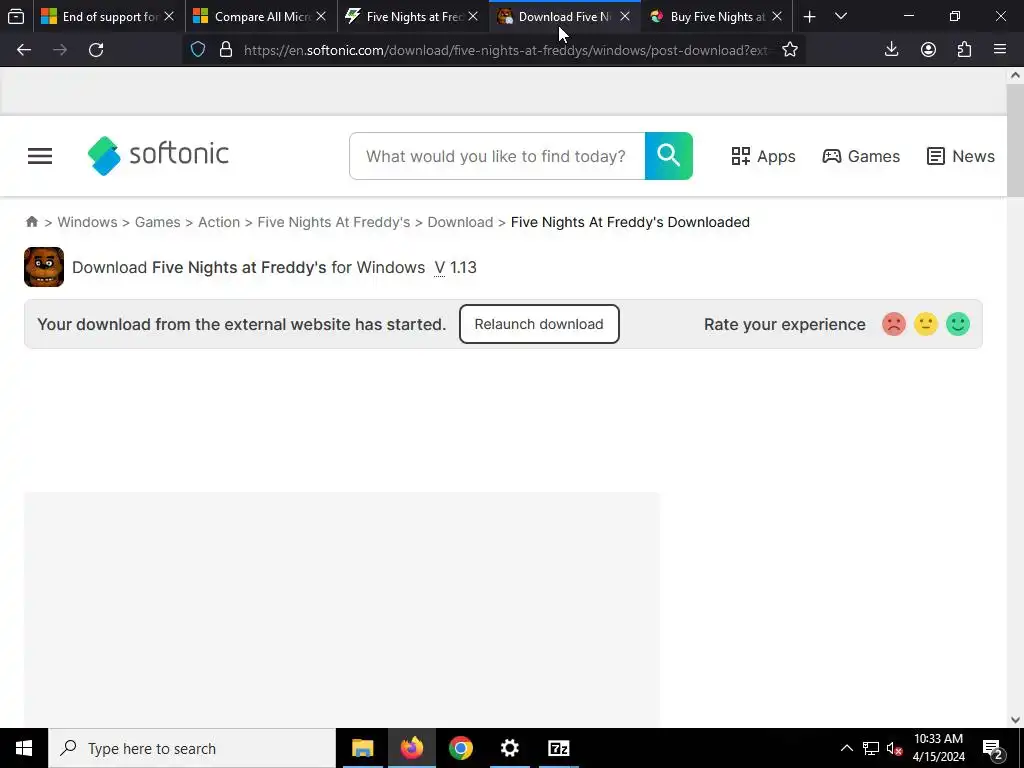The width and height of the screenshot is (1024, 768).
Task: Click the Freddy game thumbnail icon
Action: click(44, 266)
